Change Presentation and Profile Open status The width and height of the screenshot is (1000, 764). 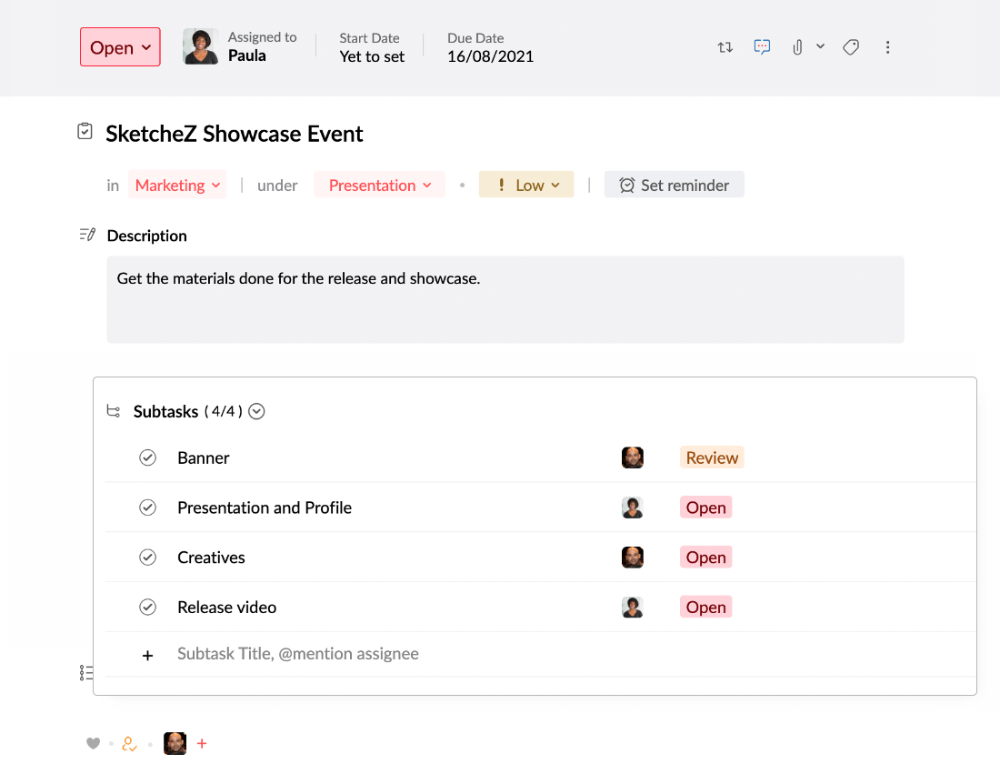click(706, 508)
